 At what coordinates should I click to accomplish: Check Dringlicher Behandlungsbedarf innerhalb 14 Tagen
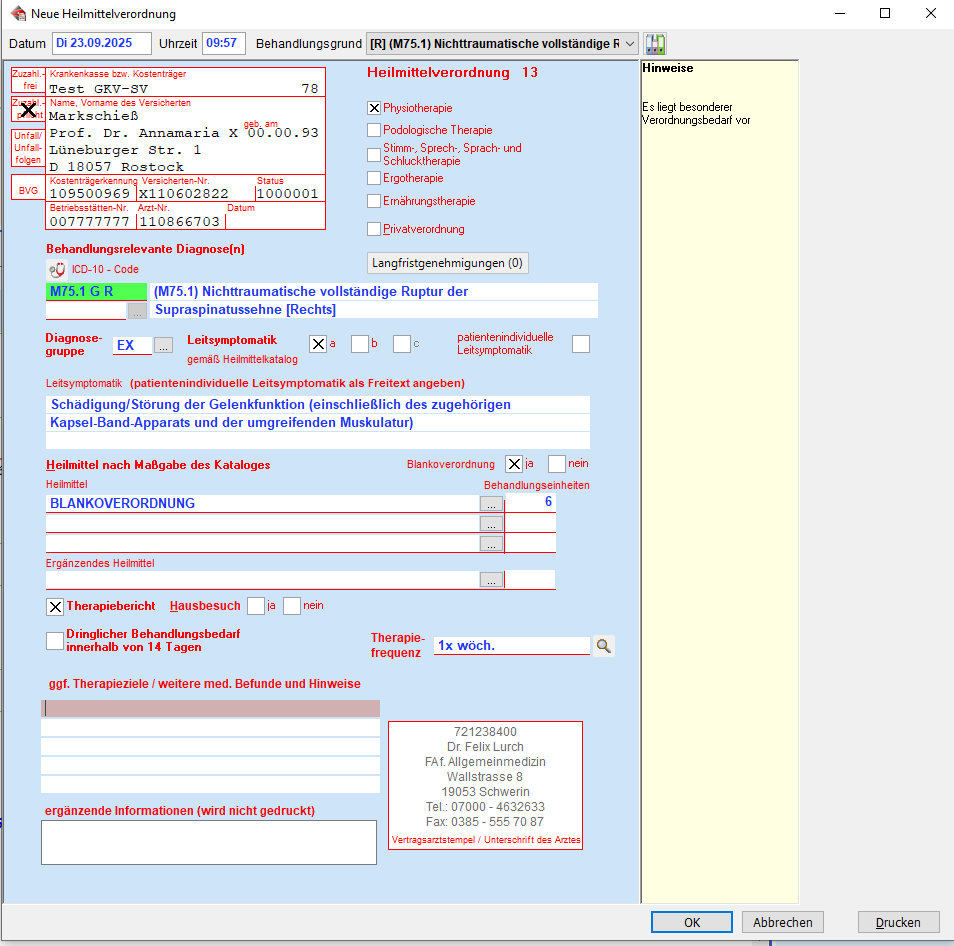point(55,640)
